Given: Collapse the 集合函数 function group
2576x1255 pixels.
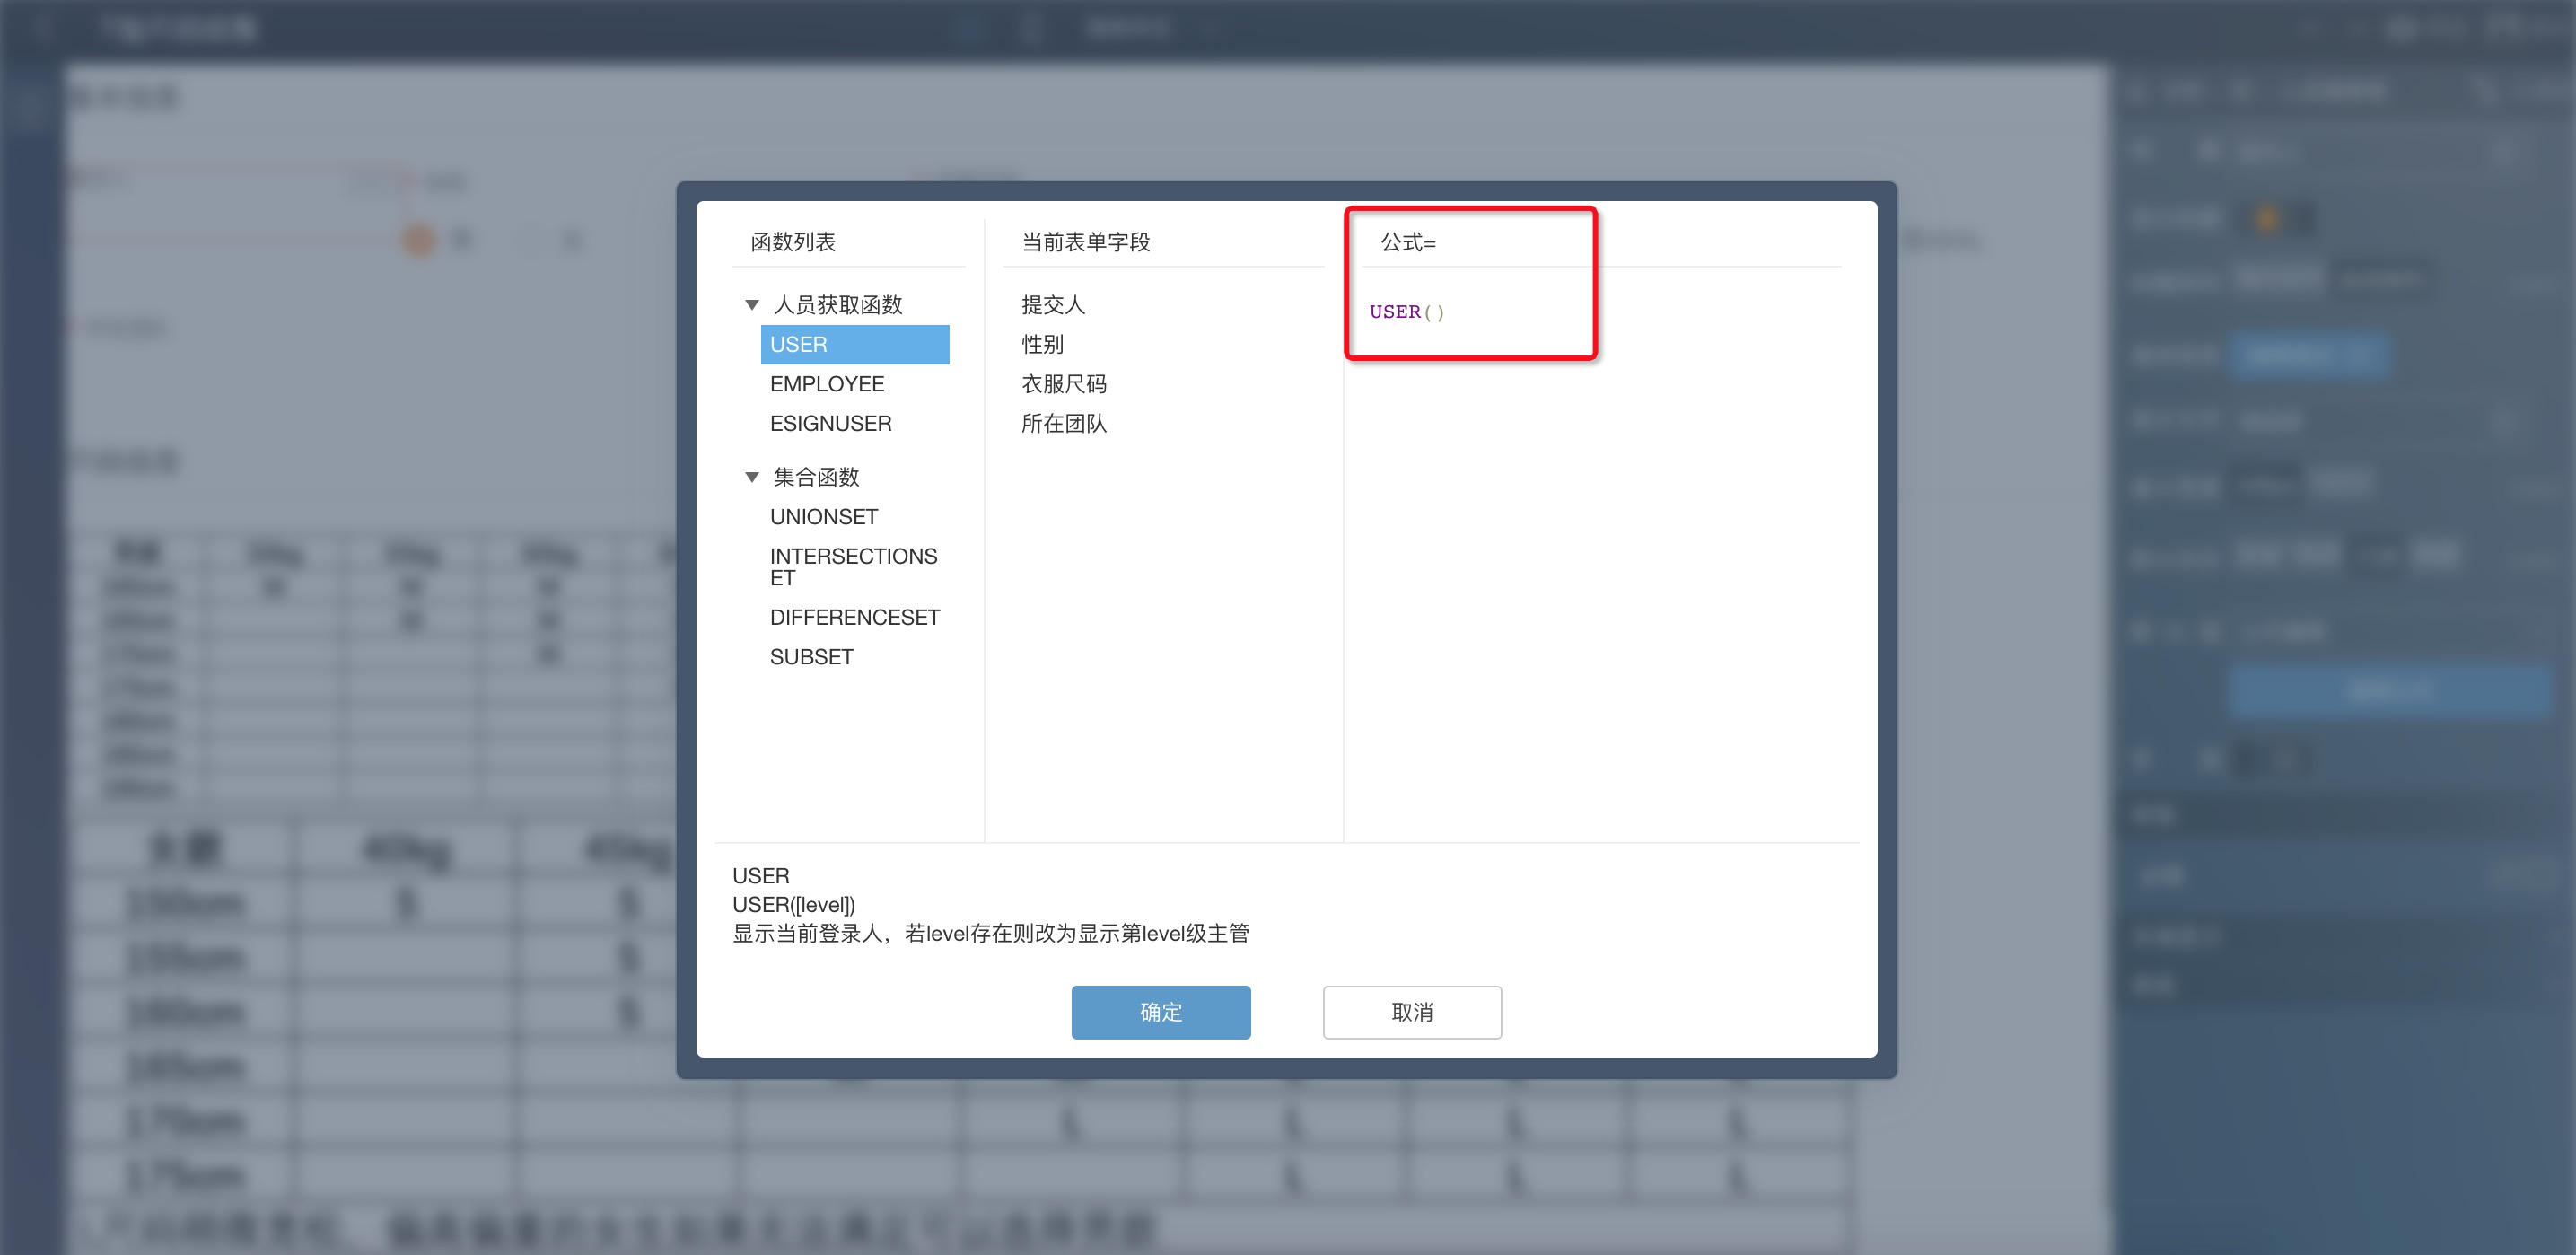Looking at the screenshot, I should pos(752,478).
